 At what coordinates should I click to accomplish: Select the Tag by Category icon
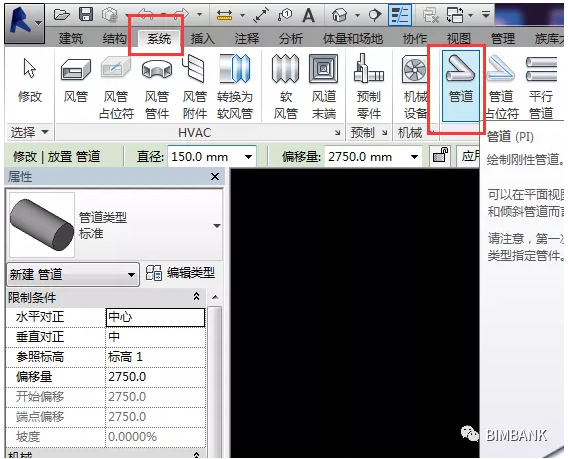(285, 15)
